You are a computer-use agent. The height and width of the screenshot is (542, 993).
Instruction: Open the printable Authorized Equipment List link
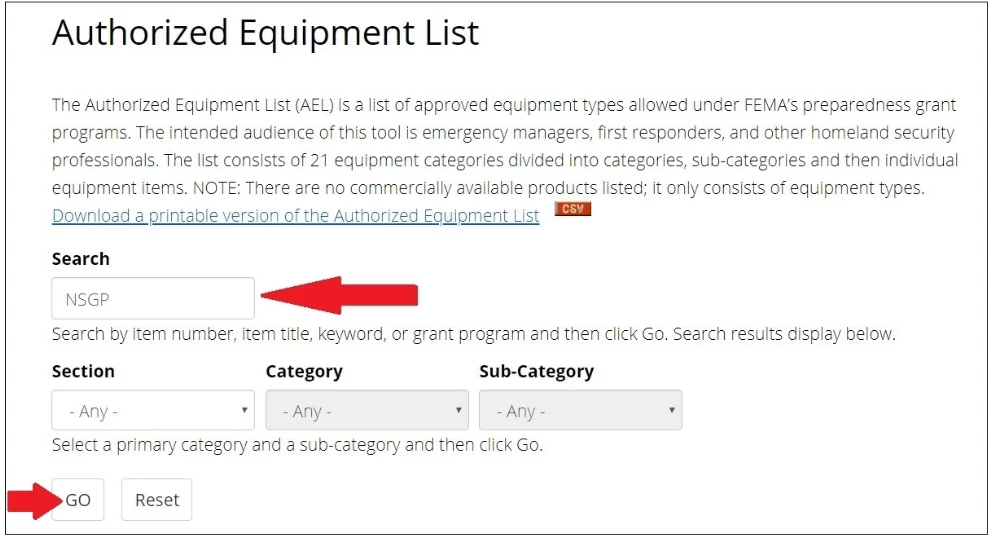tap(296, 216)
